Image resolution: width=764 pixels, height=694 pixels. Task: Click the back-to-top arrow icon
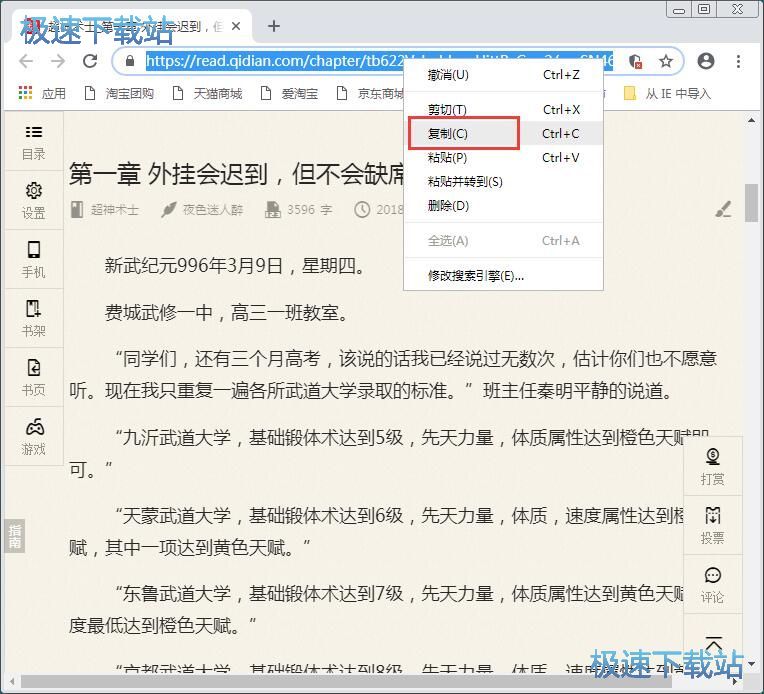(713, 644)
